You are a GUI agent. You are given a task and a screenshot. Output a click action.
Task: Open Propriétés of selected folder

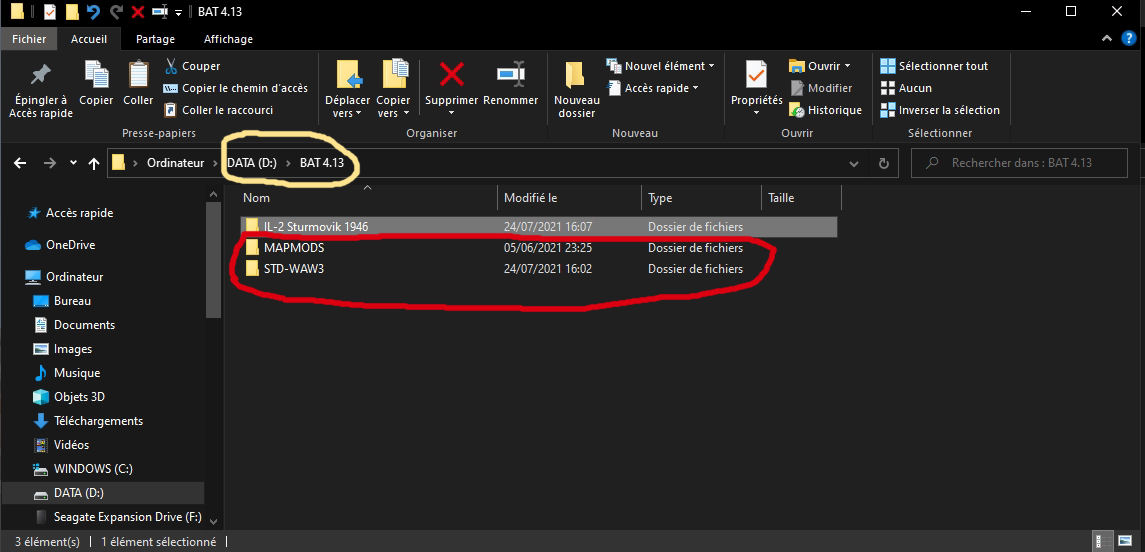[757, 89]
